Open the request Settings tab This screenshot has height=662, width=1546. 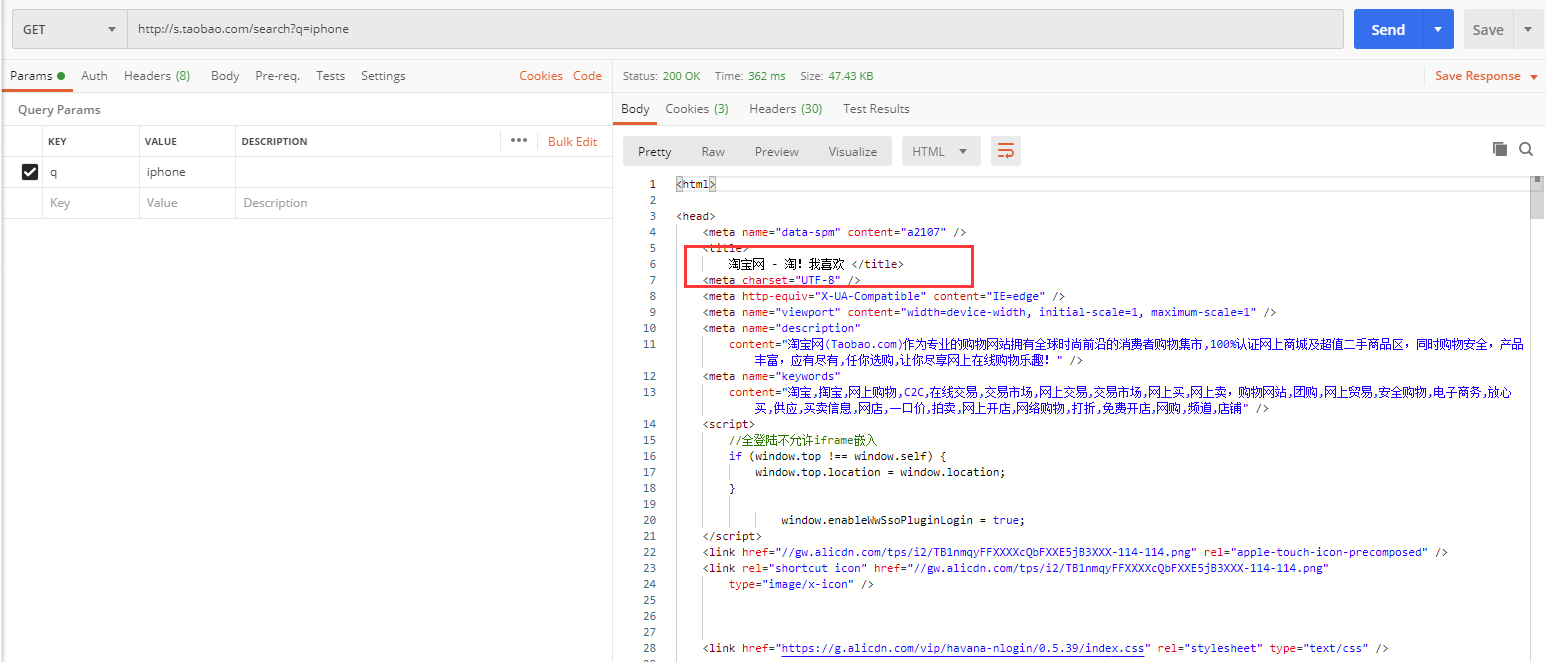(383, 76)
